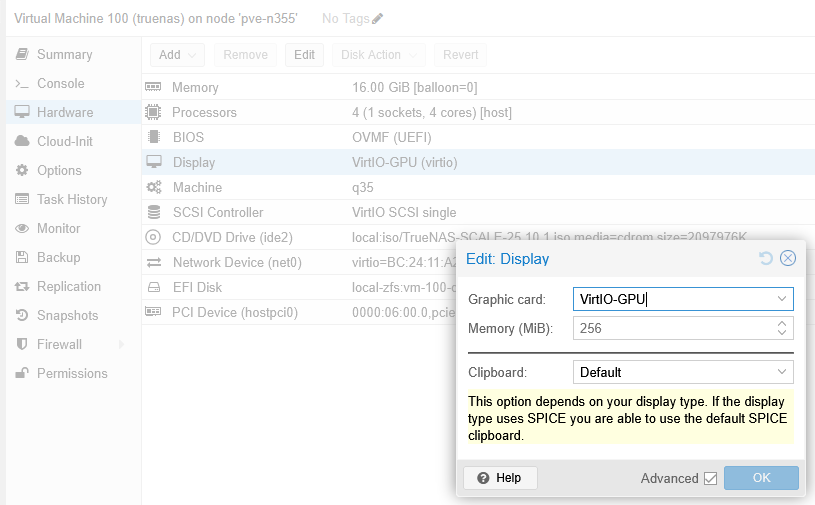
Task: Open the Replication sidebar section
Action: coord(68,286)
